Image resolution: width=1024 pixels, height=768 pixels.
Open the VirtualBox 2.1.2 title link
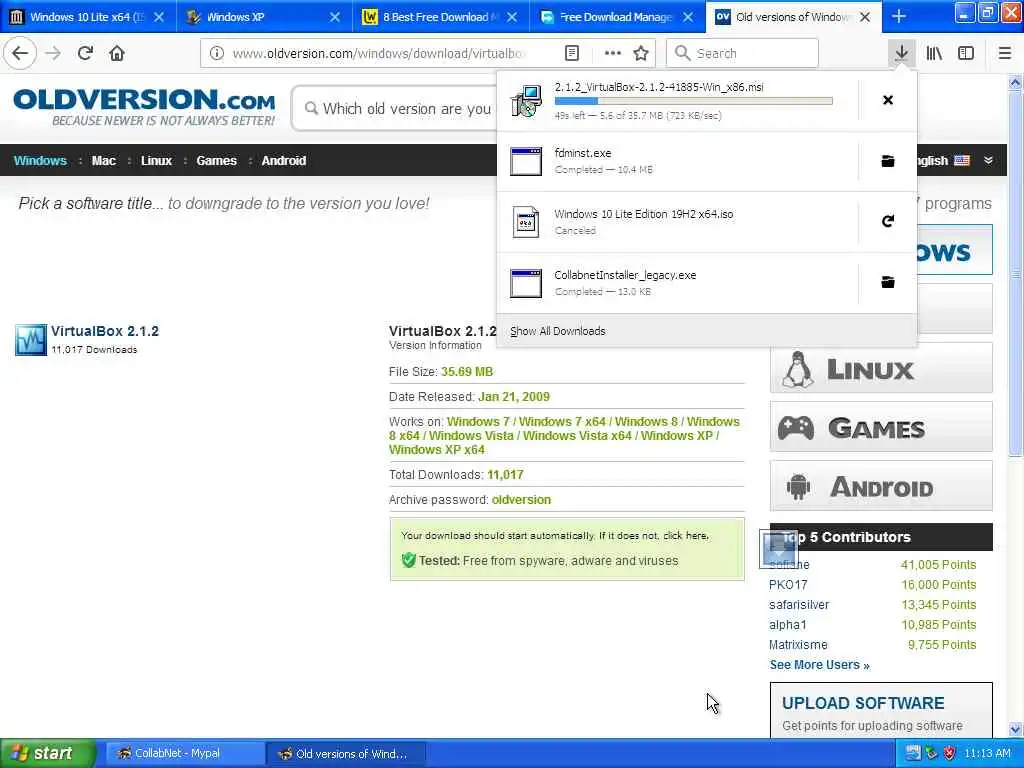coord(104,331)
